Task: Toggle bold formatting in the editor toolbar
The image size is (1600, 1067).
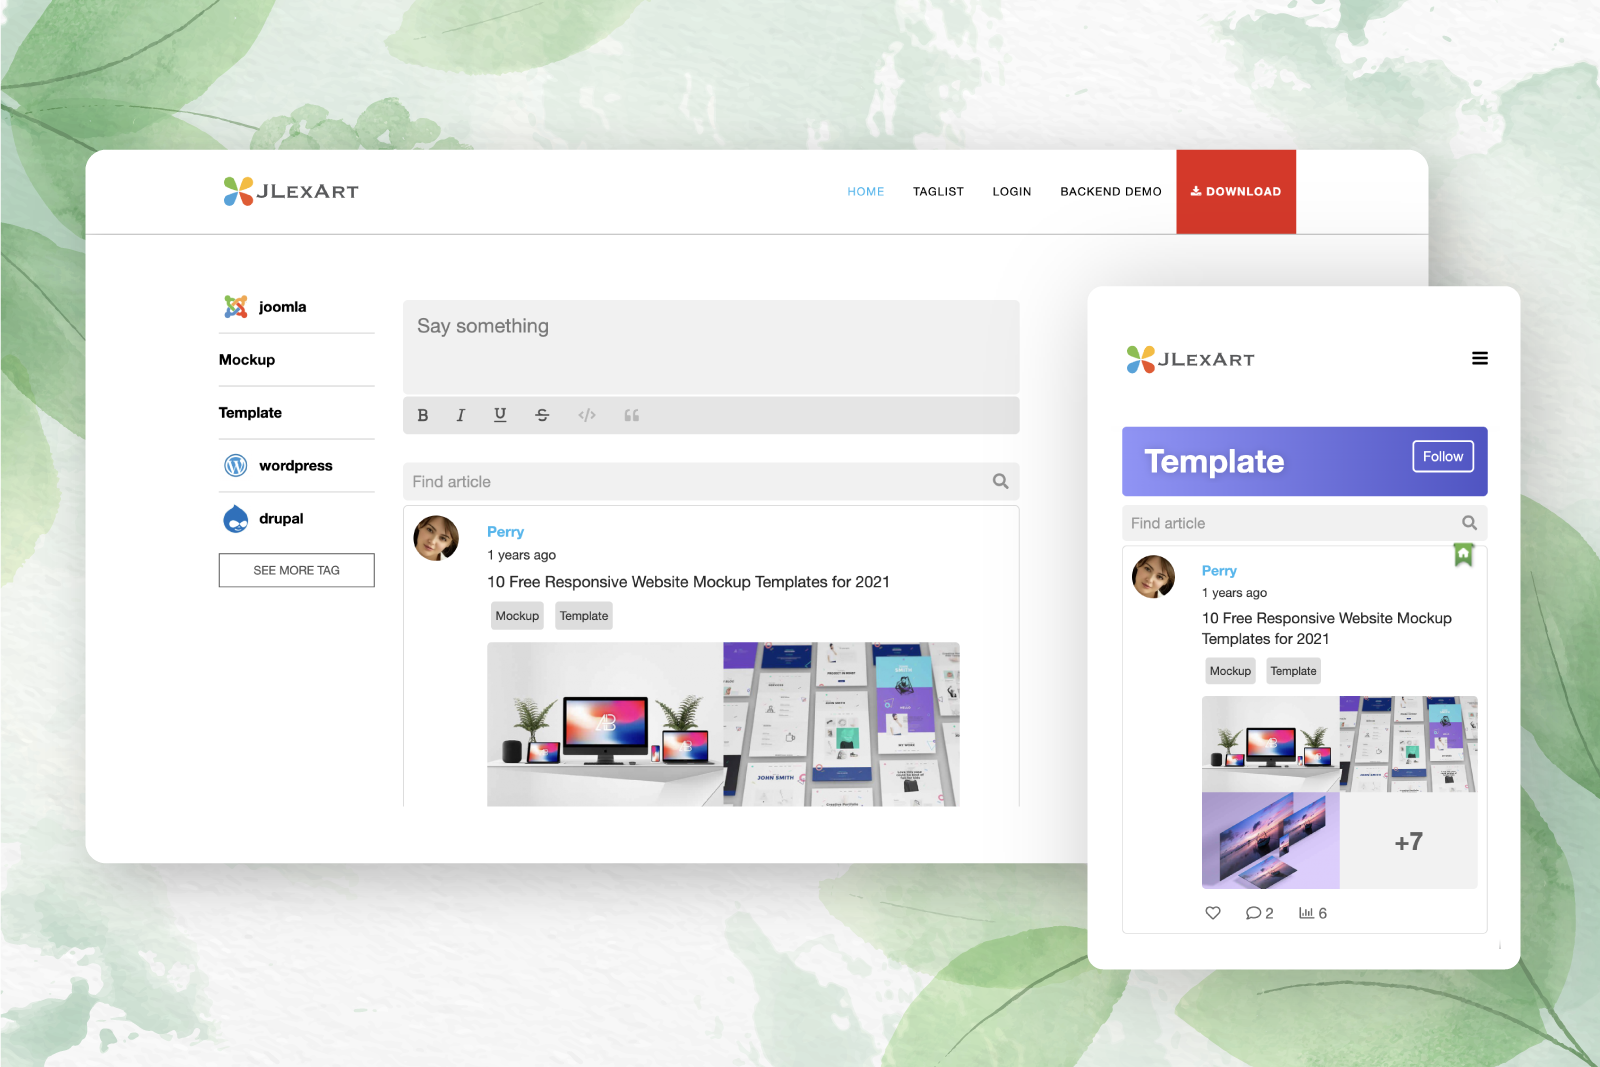Action: click(423, 415)
